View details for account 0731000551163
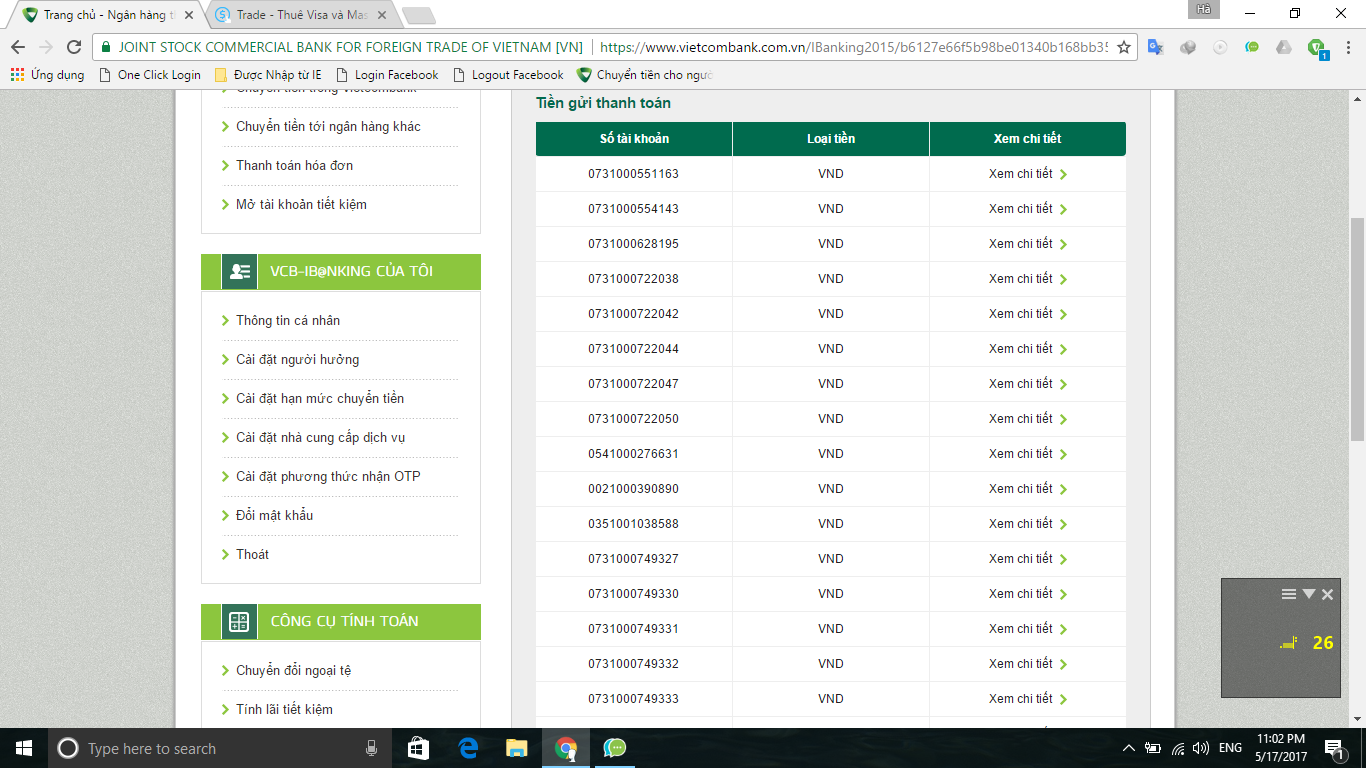The width and height of the screenshot is (1366, 768). point(1028,174)
